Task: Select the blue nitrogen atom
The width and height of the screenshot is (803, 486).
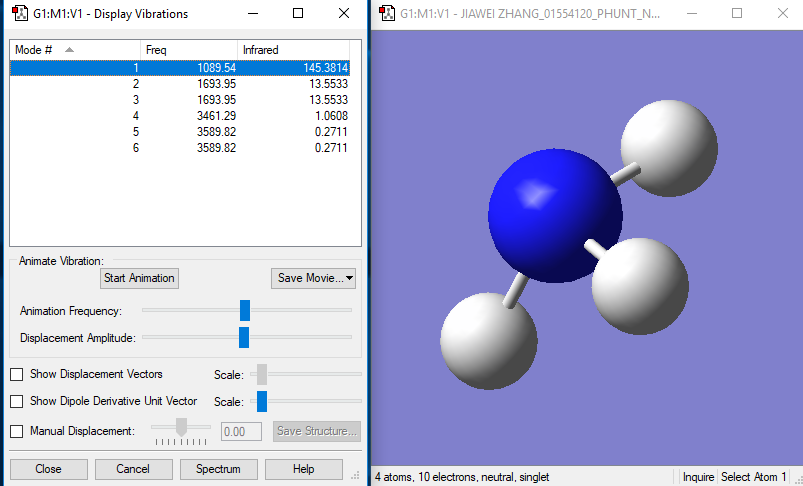Action: (x=553, y=217)
